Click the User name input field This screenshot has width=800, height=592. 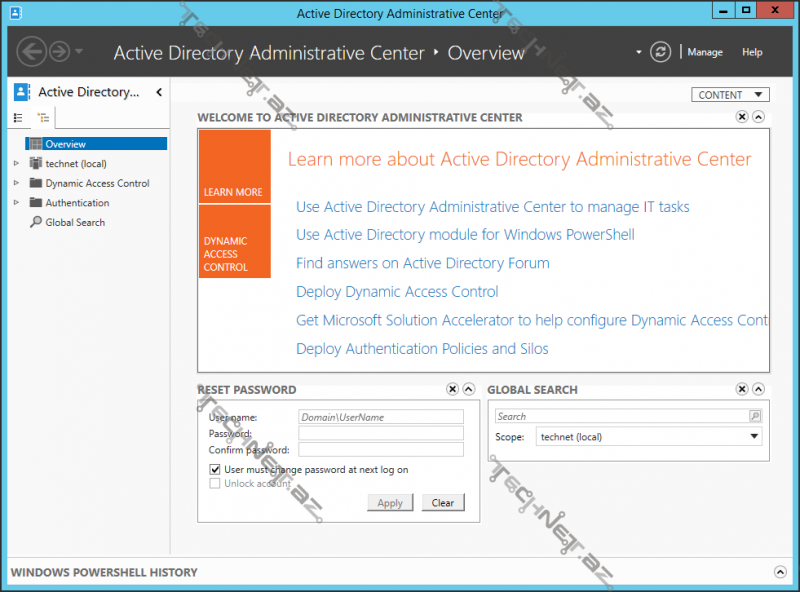(x=380, y=417)
